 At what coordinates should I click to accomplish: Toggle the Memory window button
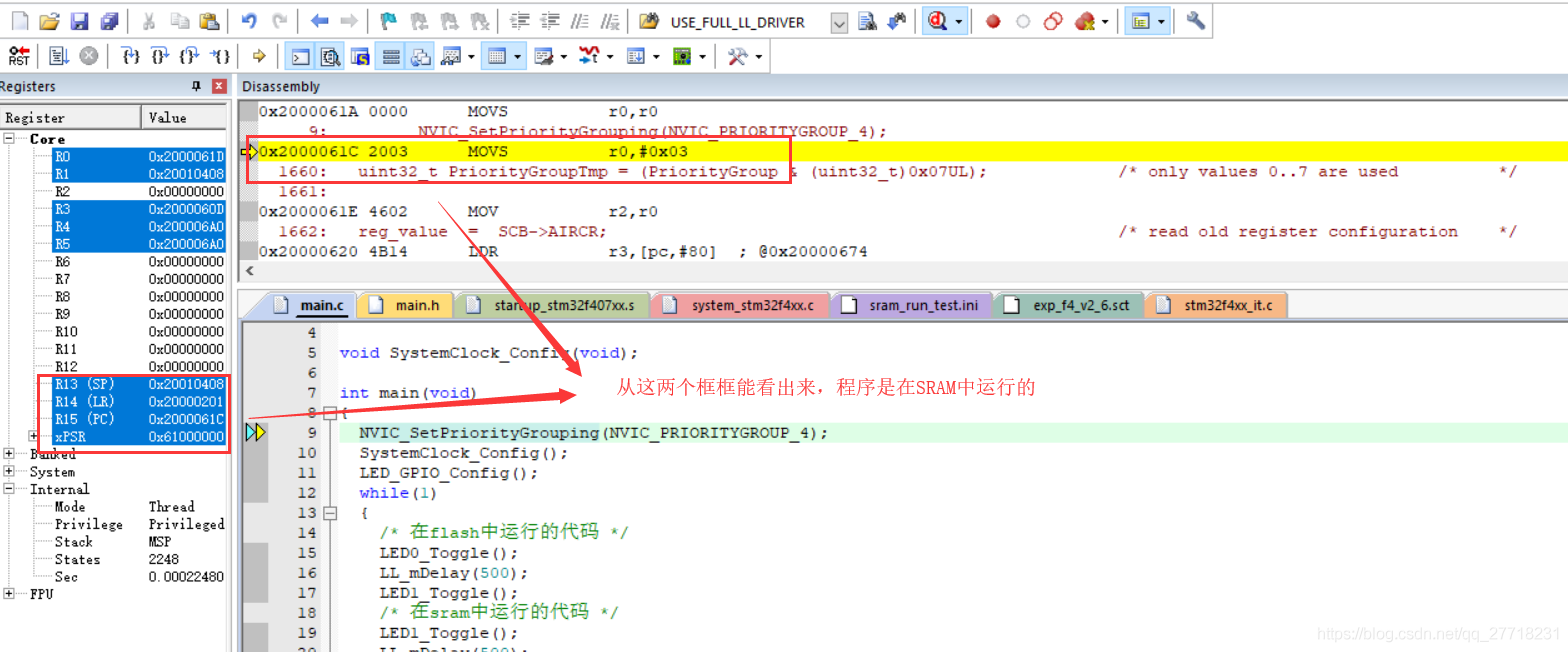496,56
